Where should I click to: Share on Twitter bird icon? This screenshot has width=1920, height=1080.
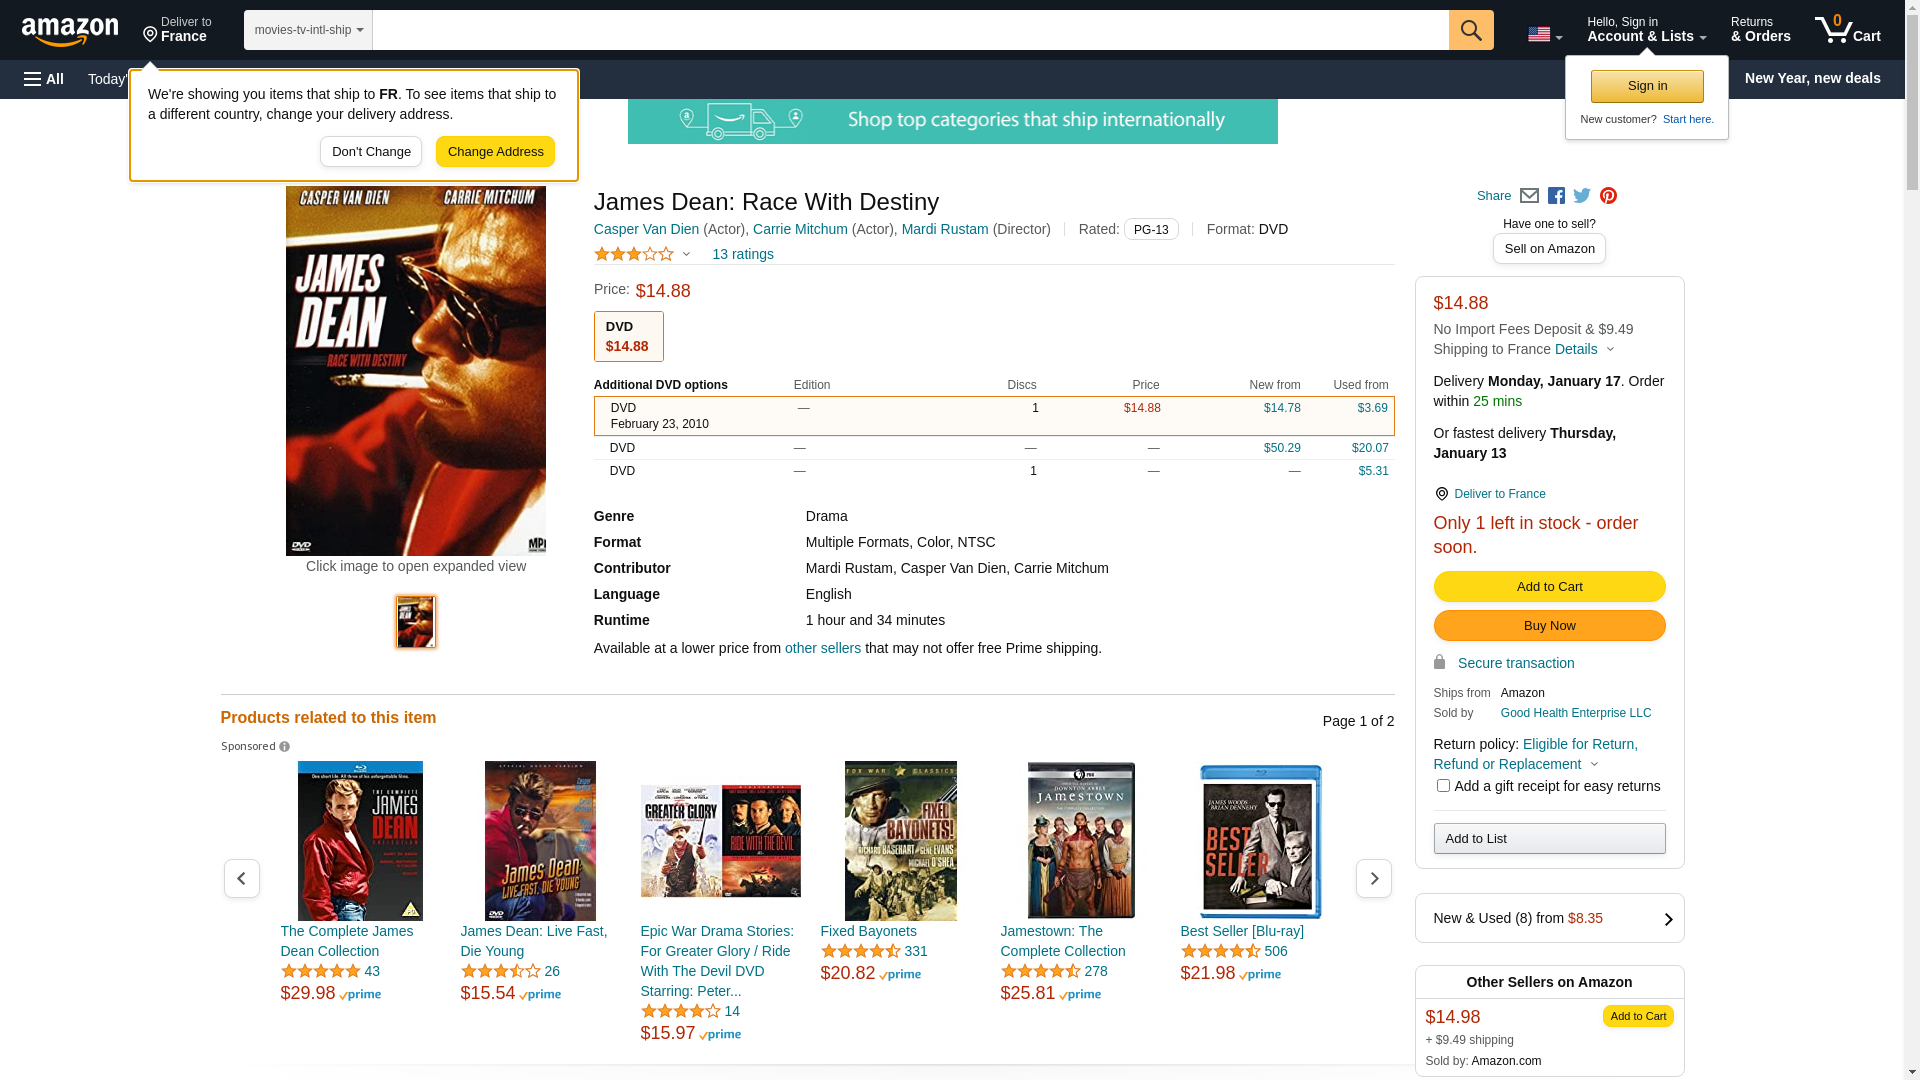click(1582, 196)
